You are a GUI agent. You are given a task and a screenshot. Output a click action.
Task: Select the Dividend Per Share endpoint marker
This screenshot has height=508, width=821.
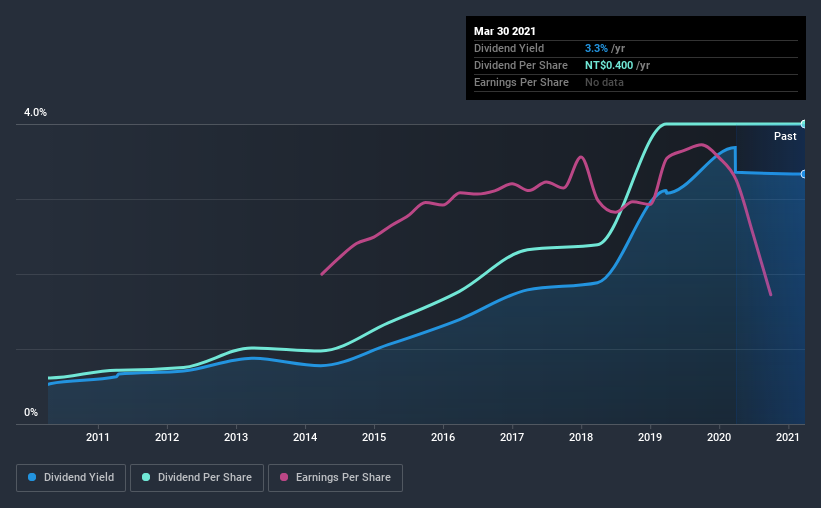point(804,124)
